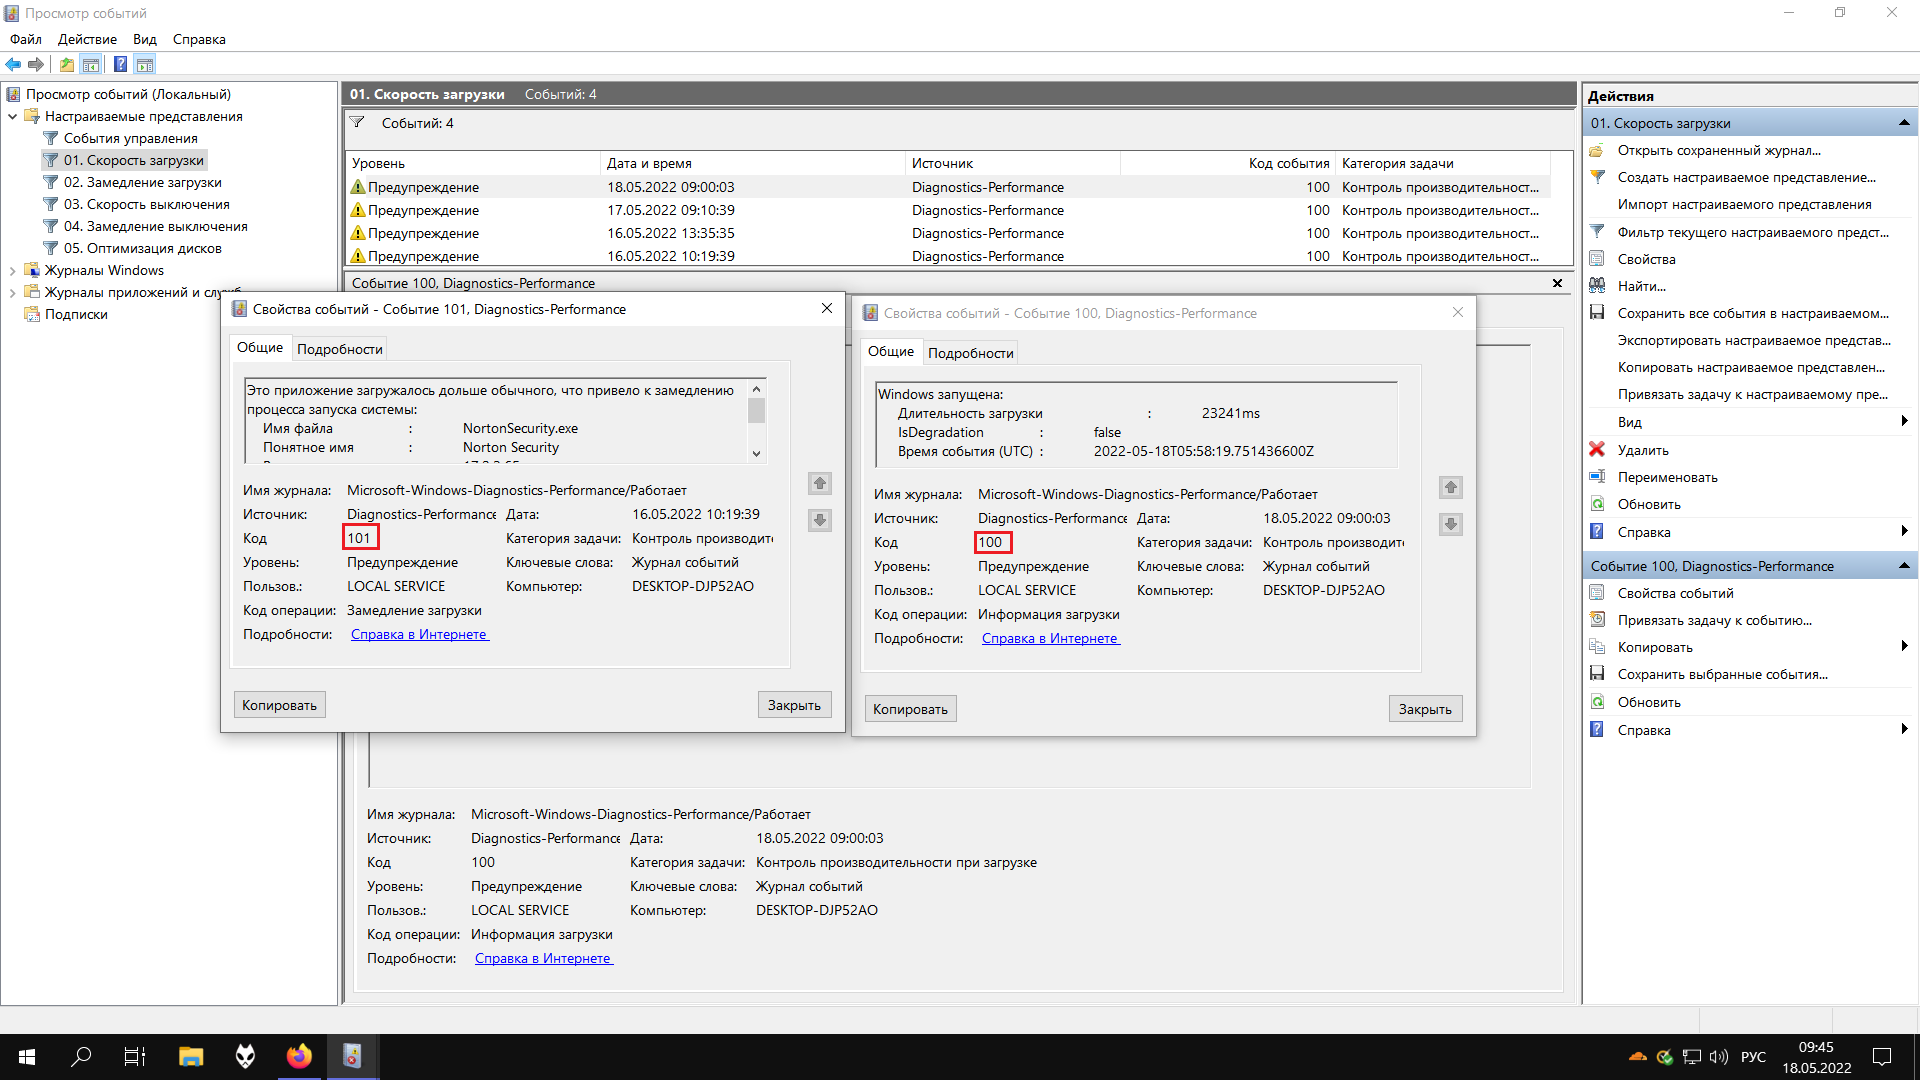Click 'Сохранить все события в настраиваемом...' action
This screenshot has width=1920, height=1080.
pos(1753,313)
